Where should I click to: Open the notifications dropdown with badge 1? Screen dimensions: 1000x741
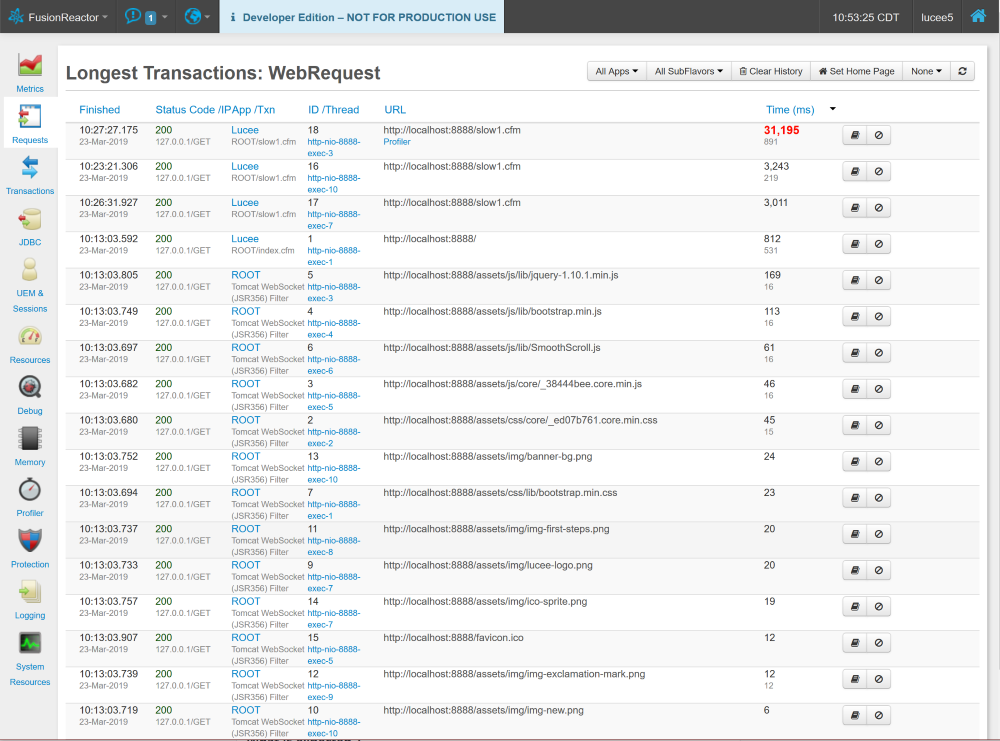(x=145, y=17)
